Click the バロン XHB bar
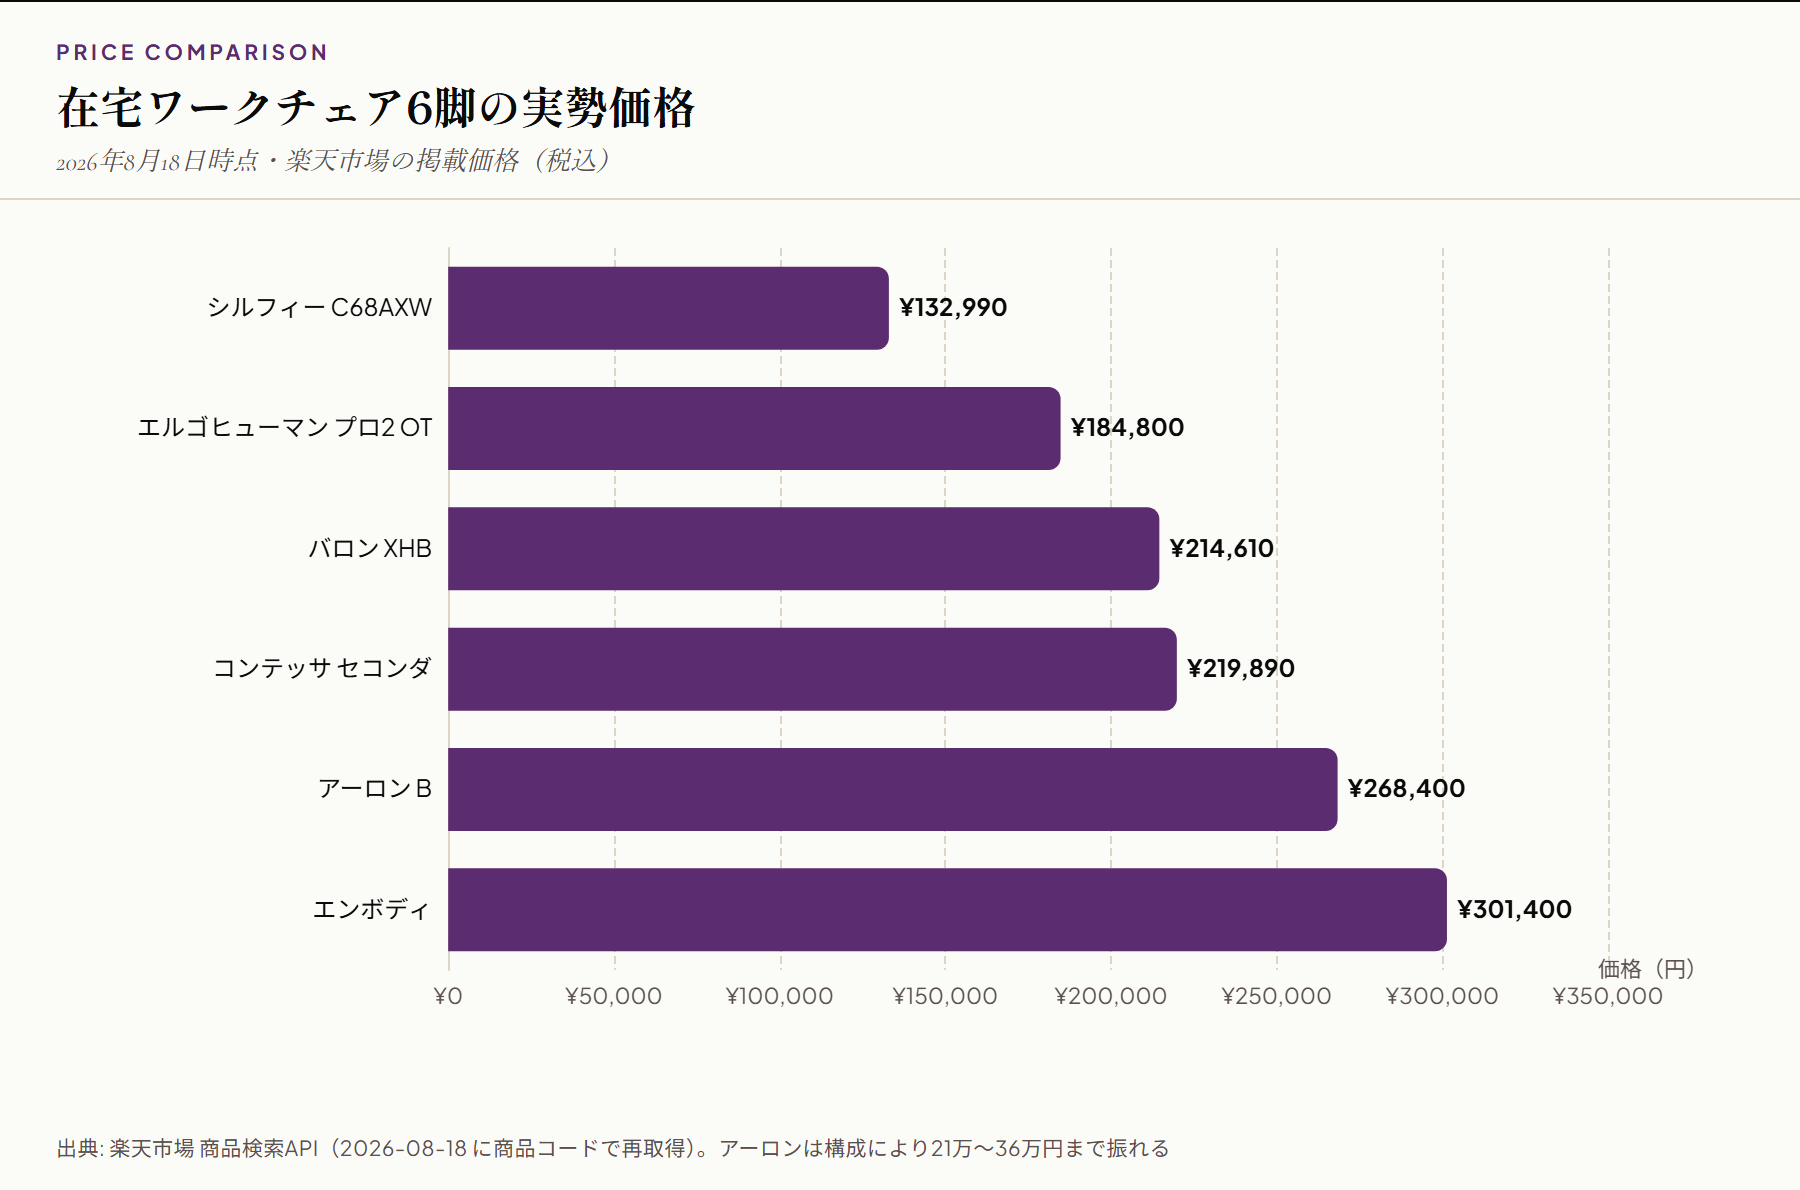 [804, 549]
